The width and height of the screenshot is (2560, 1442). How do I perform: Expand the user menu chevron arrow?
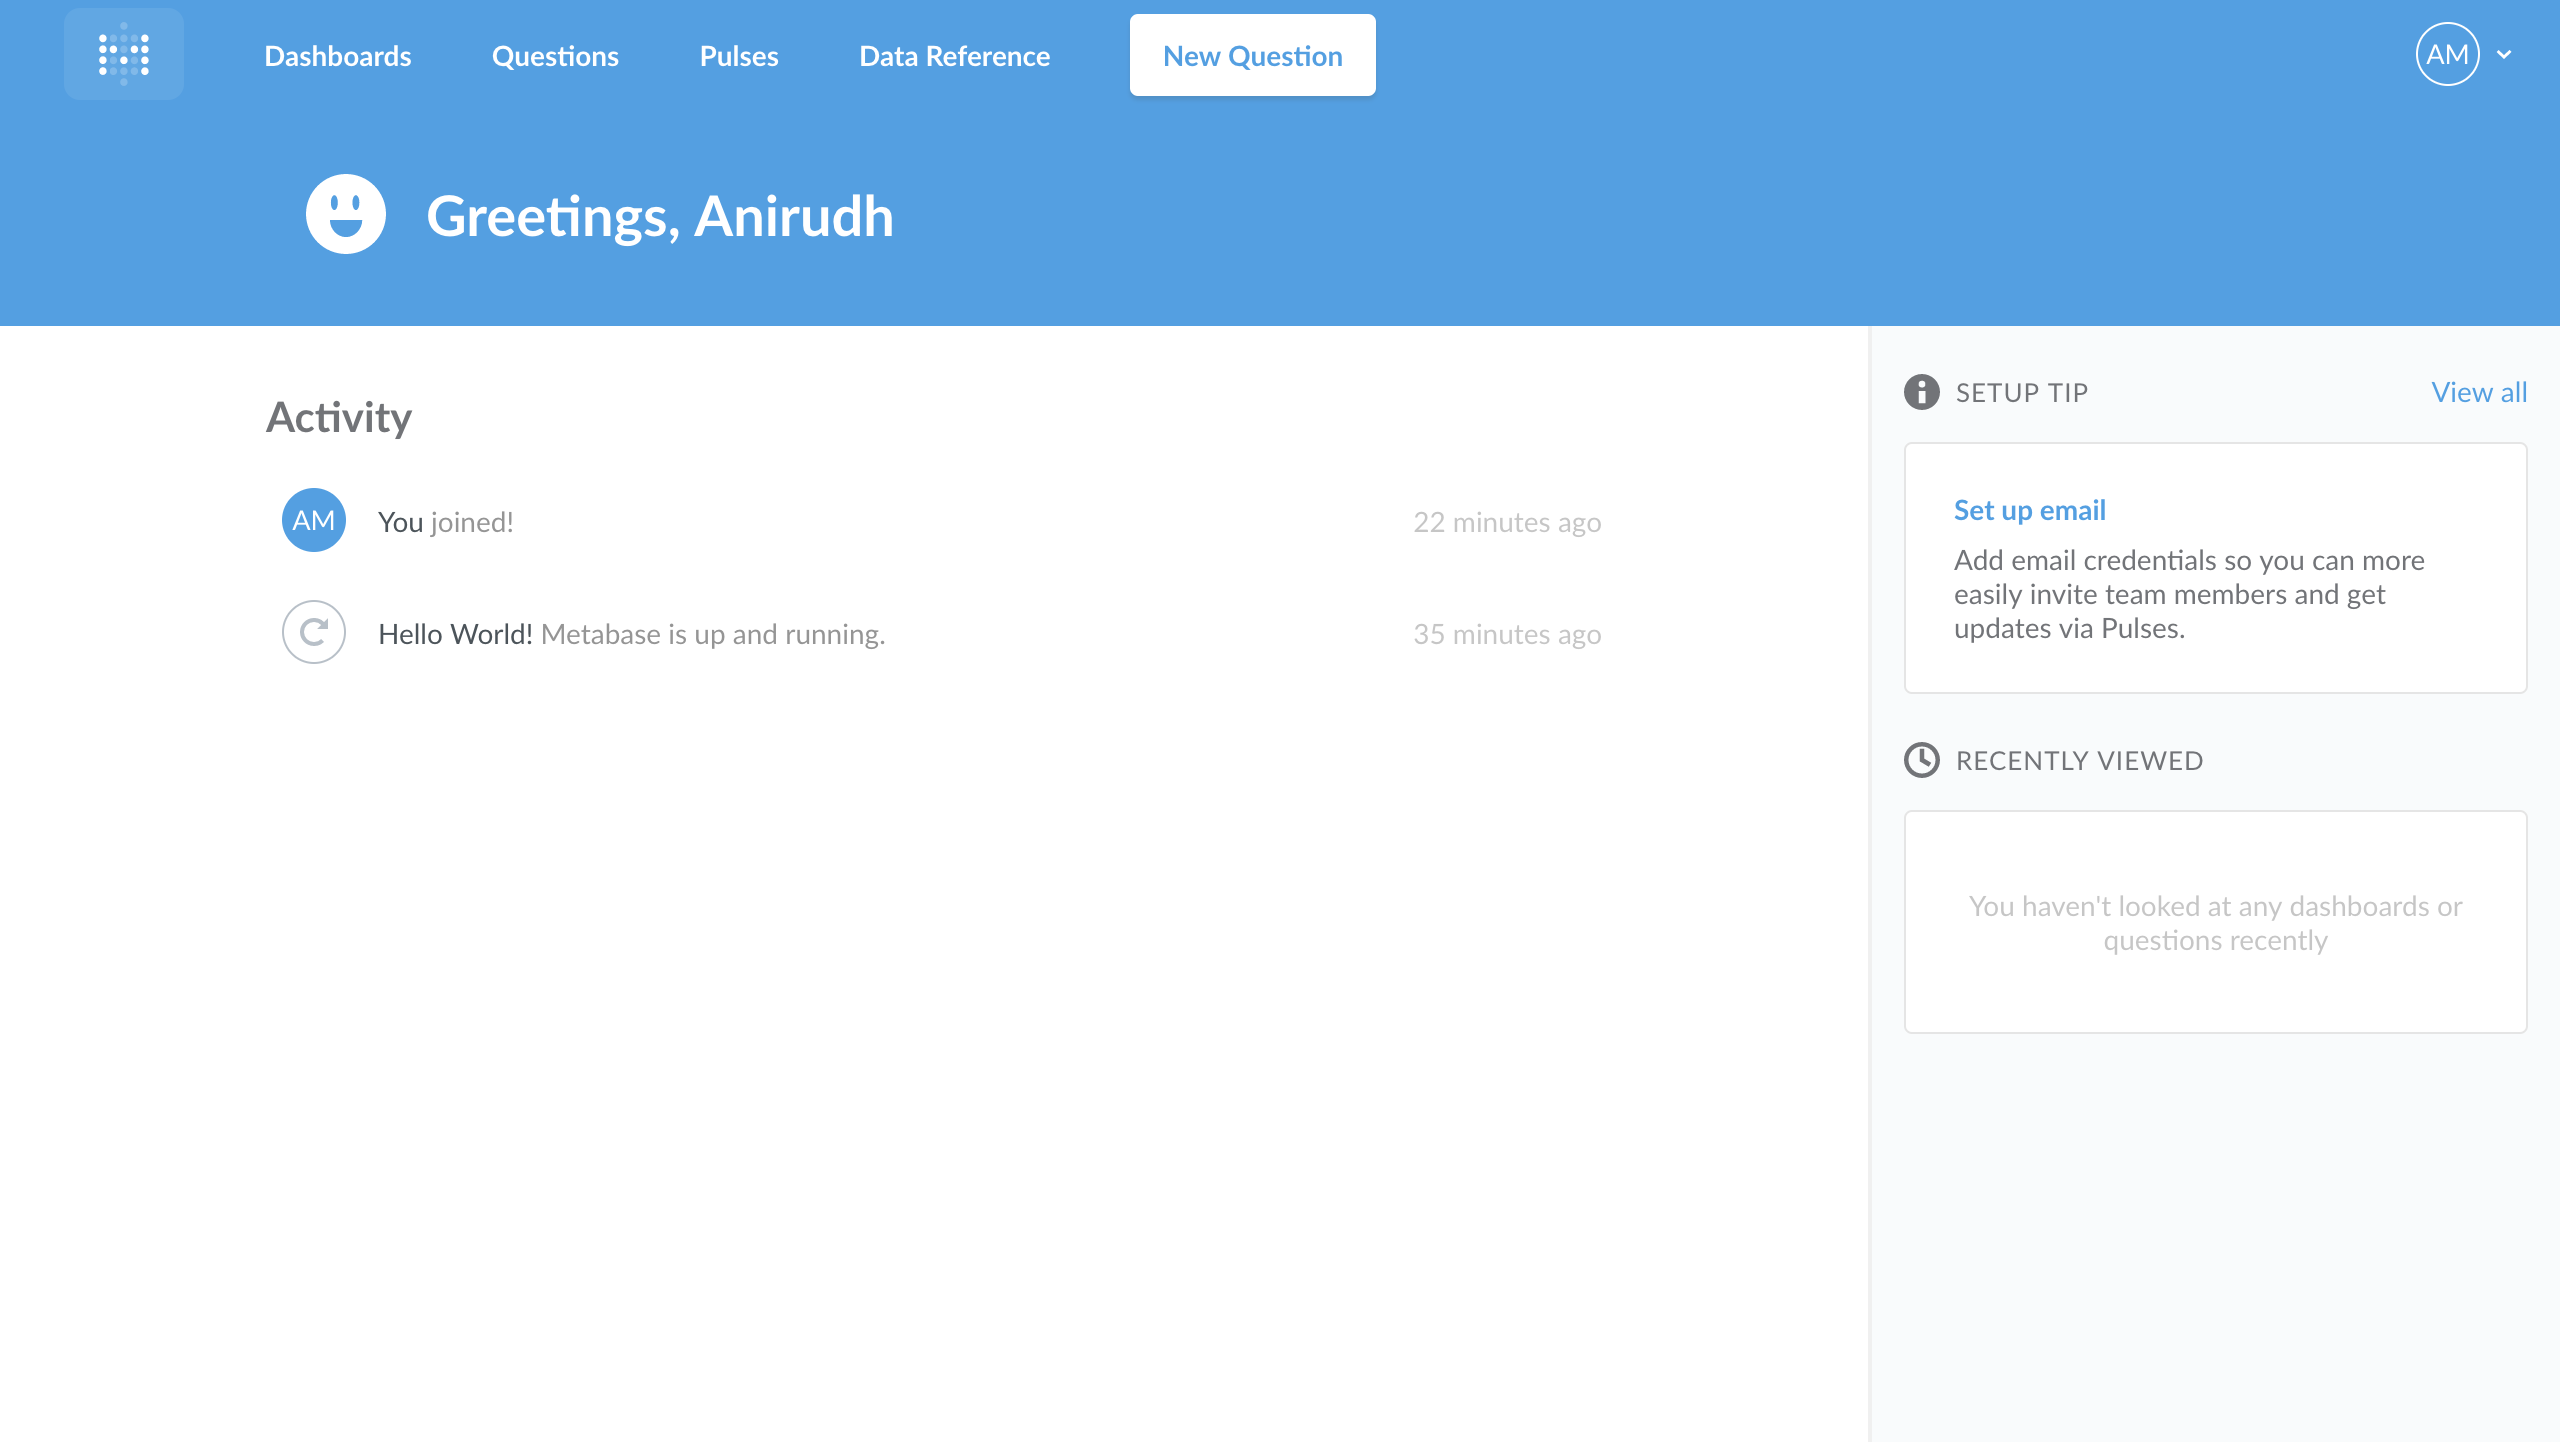(x=2504, y=55)
